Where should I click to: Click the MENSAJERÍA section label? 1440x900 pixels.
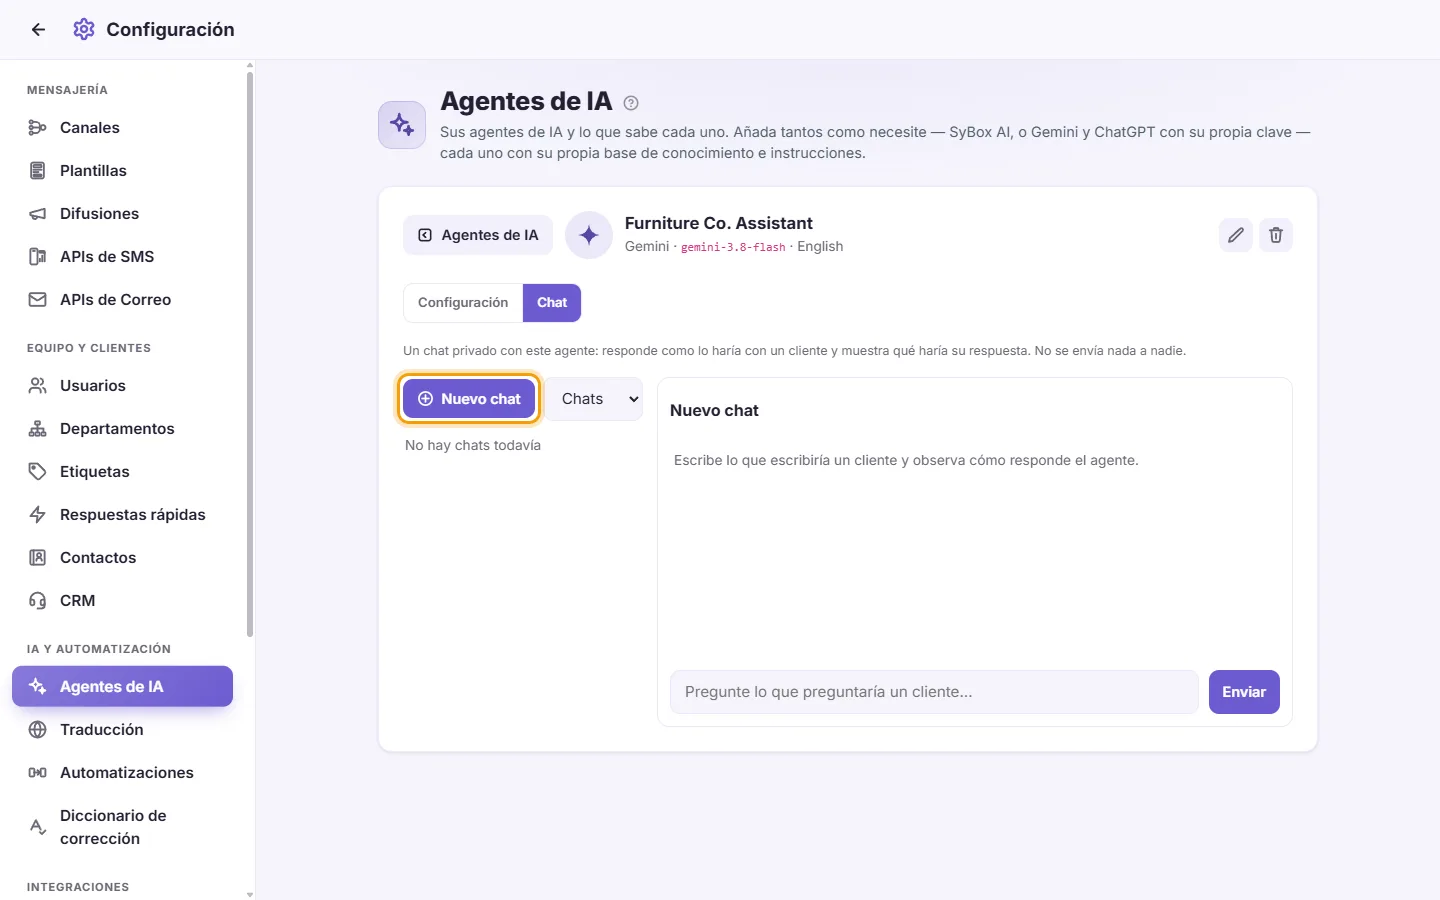pos(67,90)
